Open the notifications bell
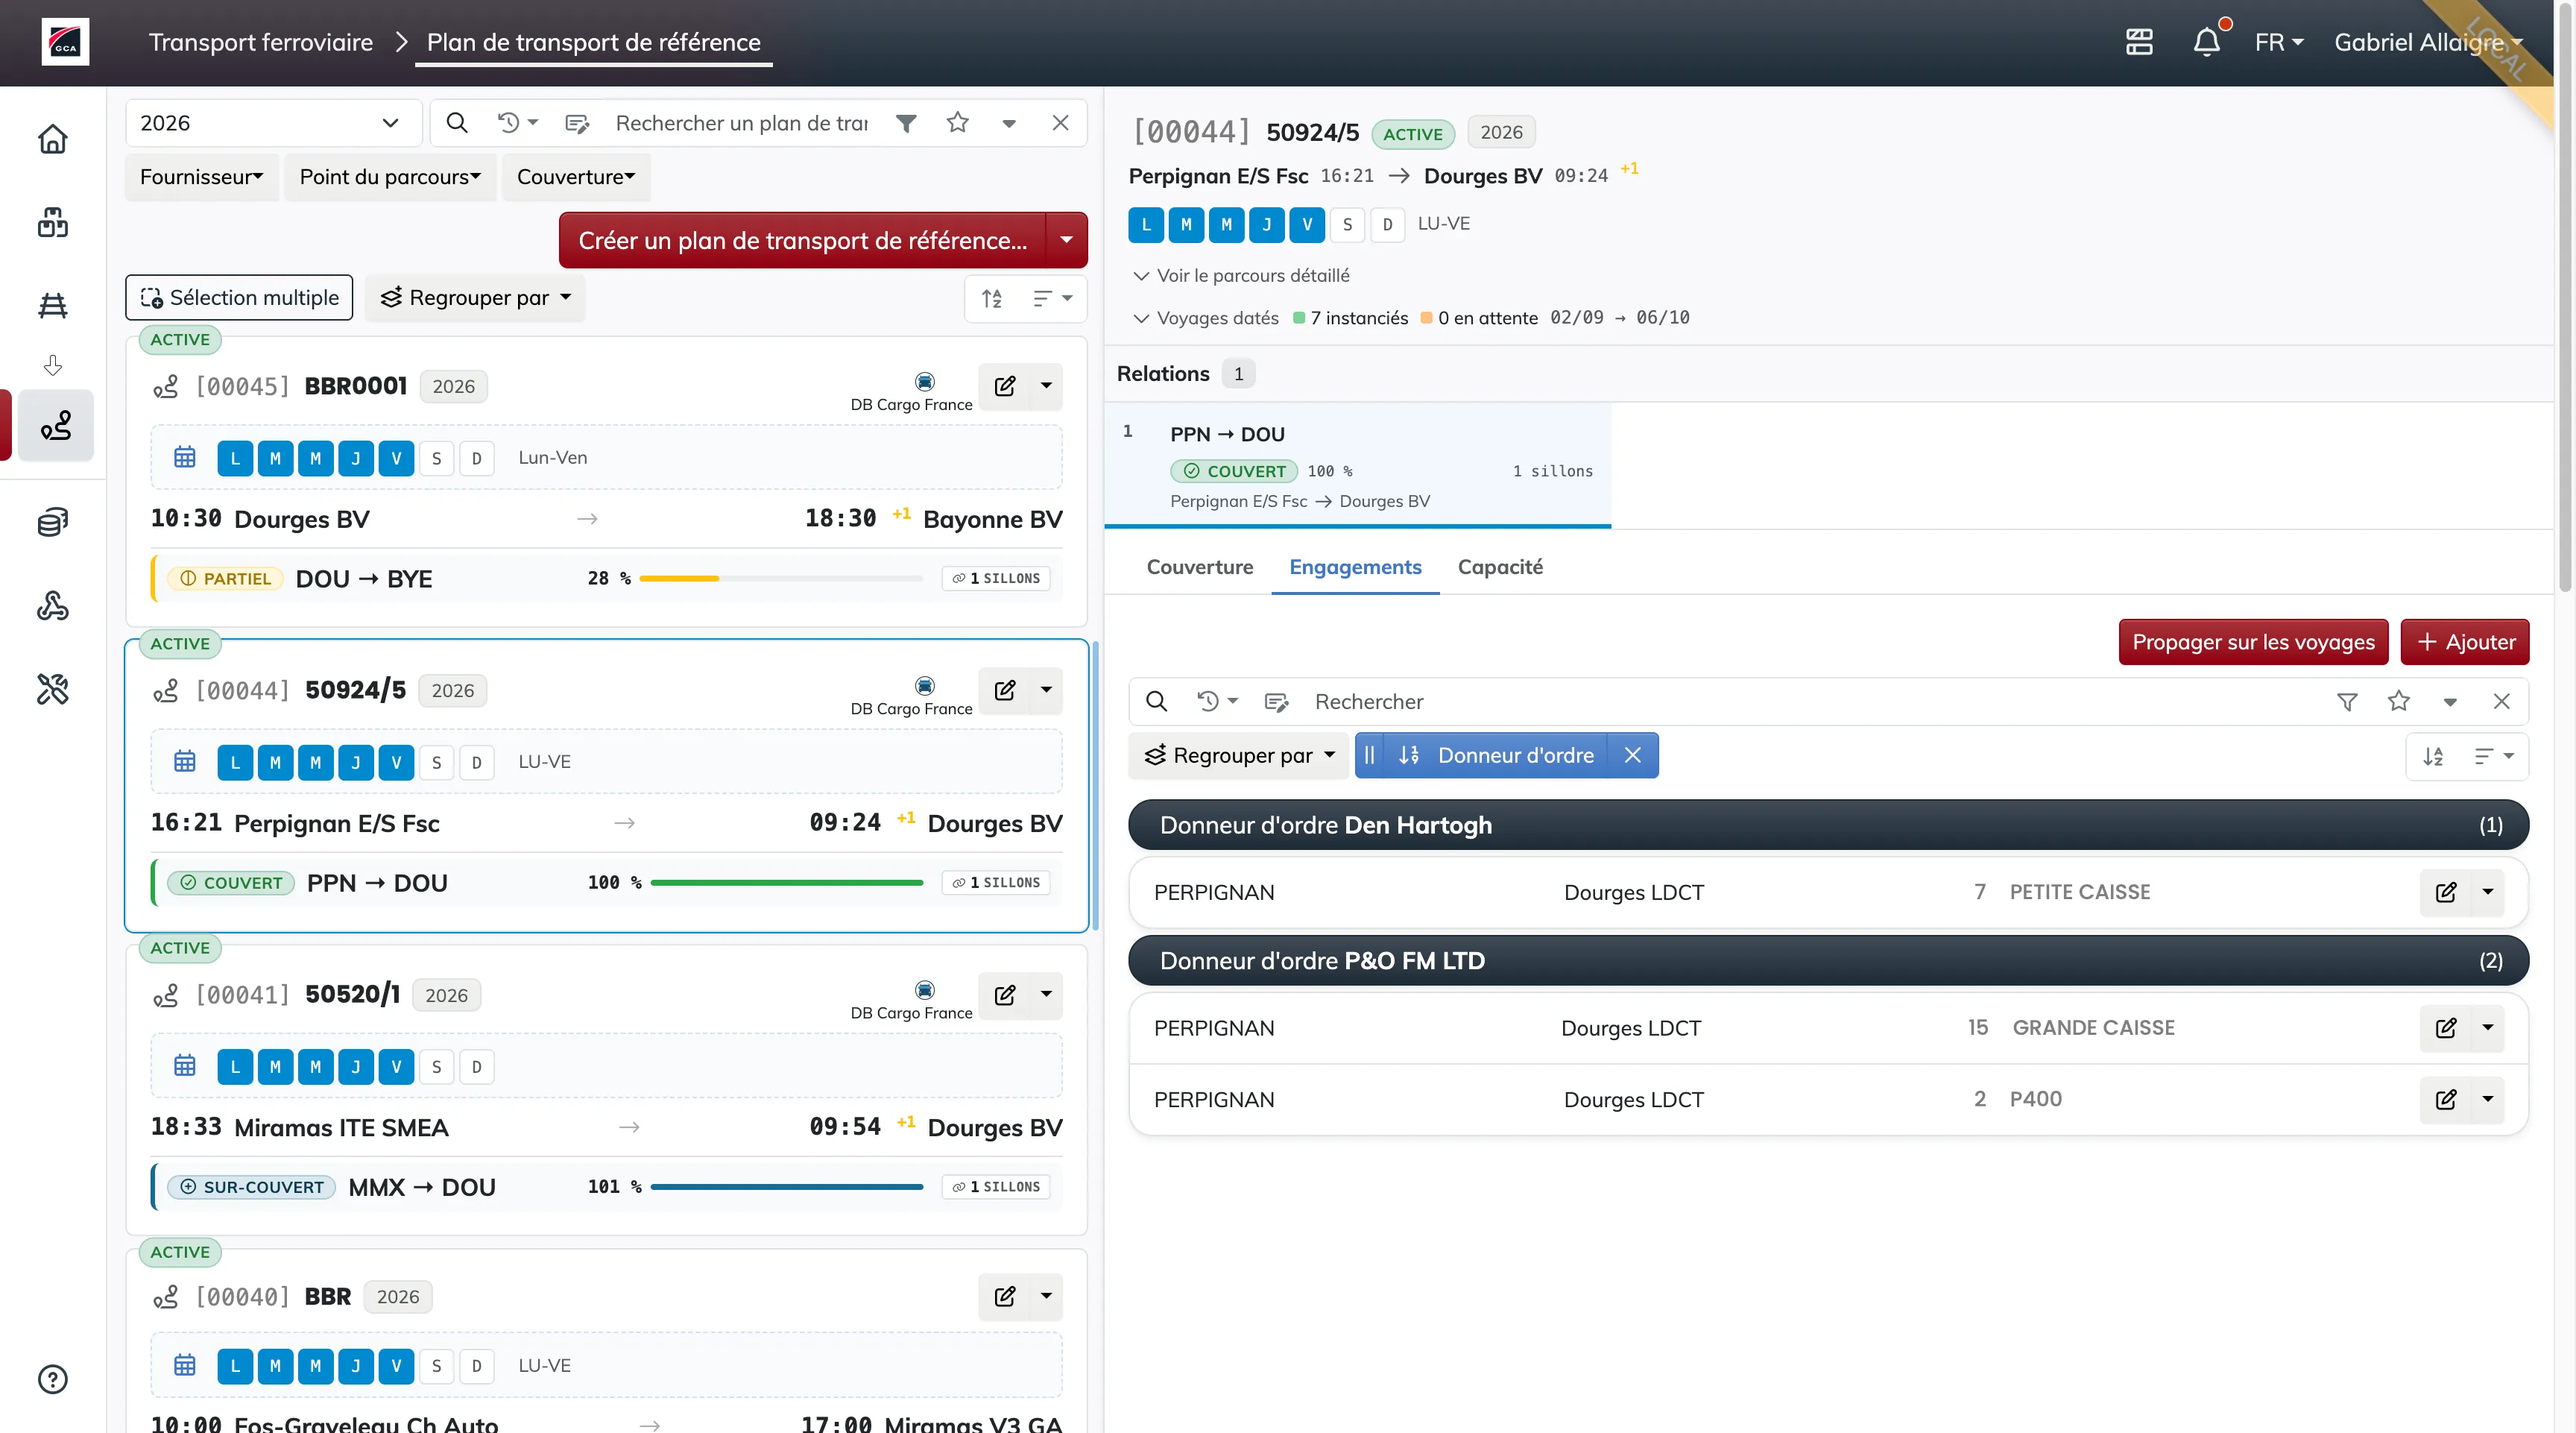This screenshot has width=2576, height=1433. coord(2207,42)
